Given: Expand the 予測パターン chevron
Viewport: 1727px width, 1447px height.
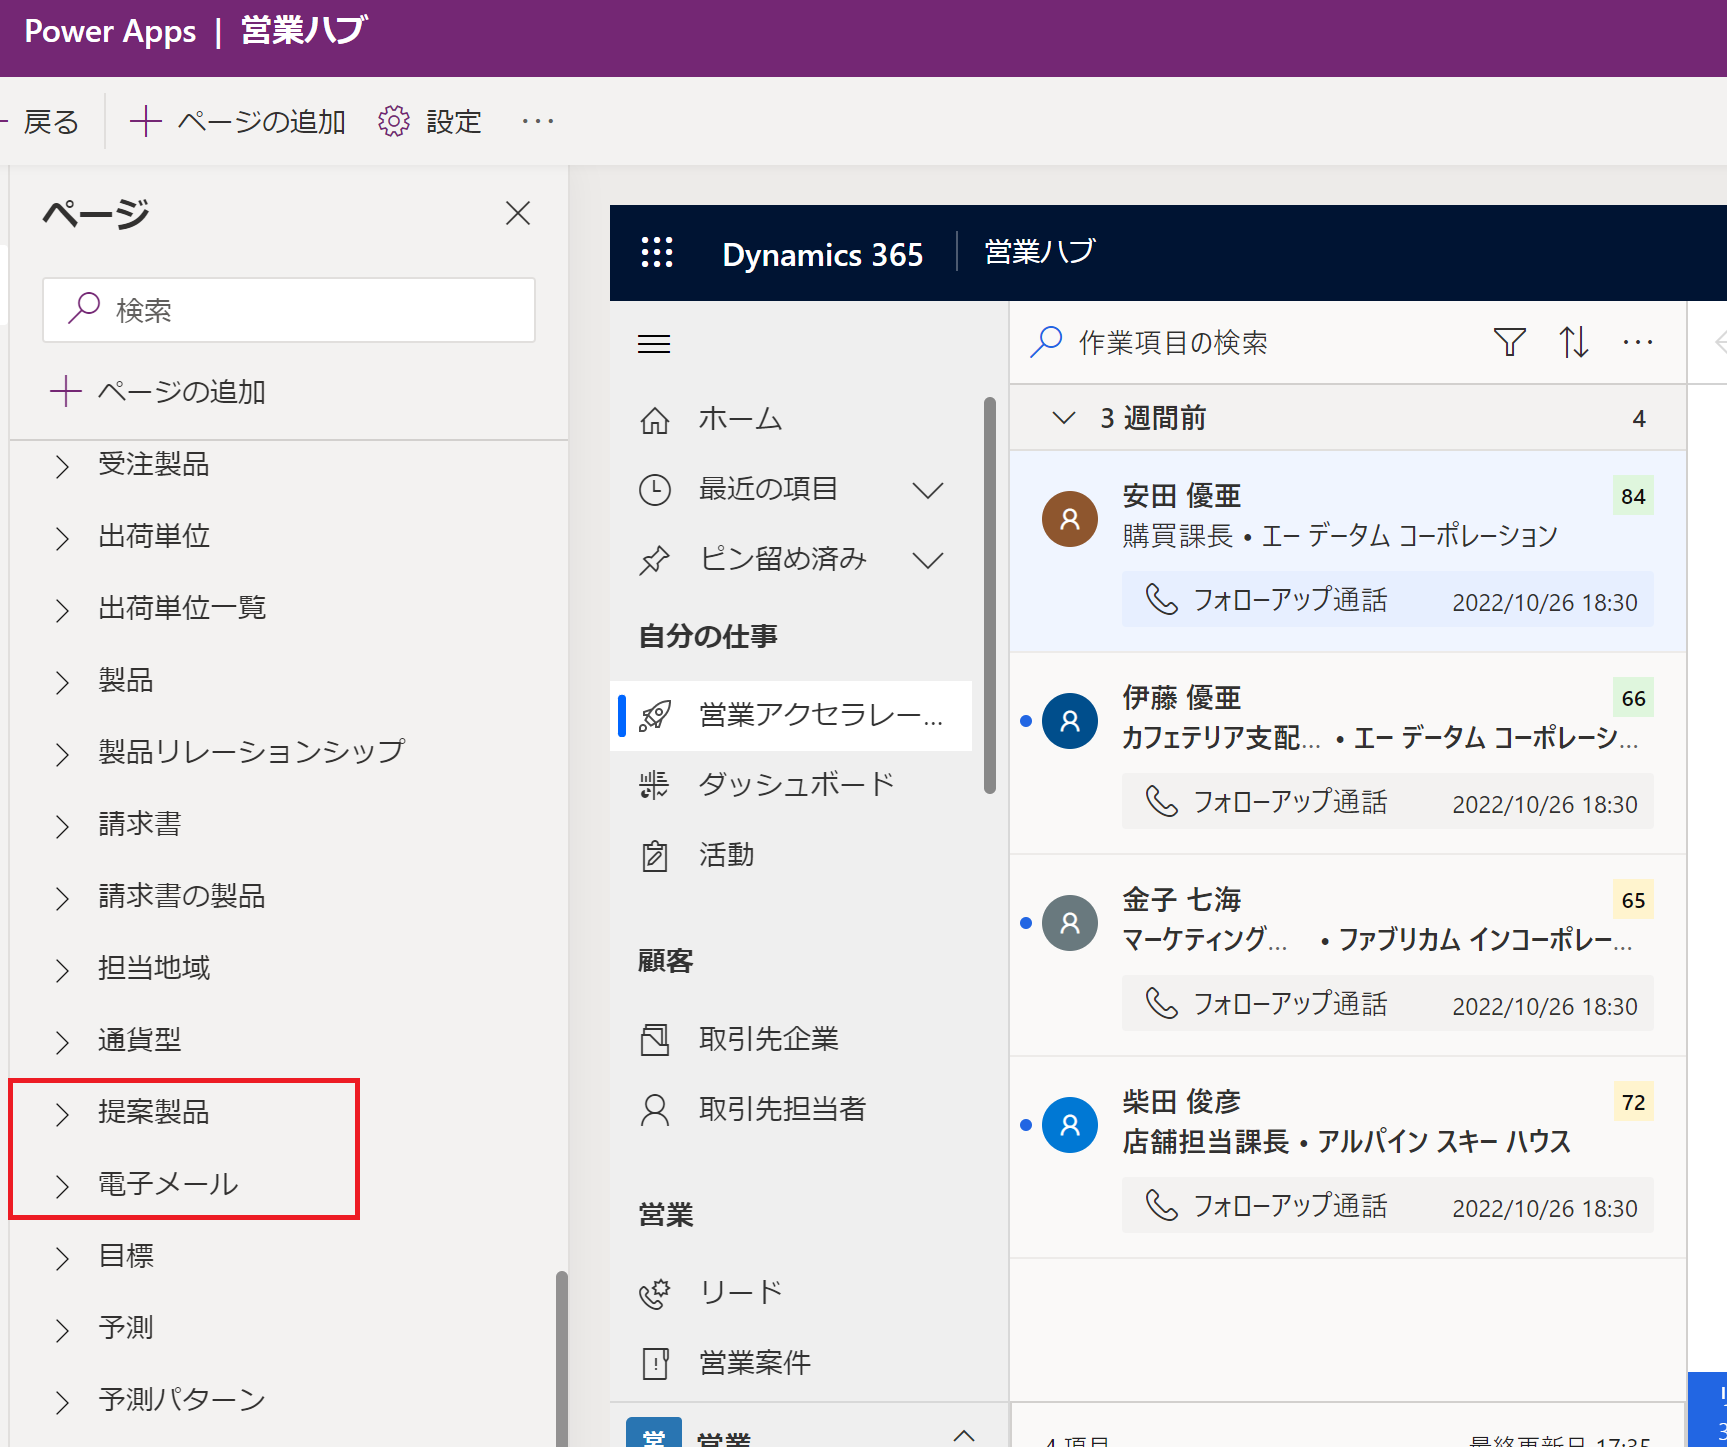Looking at the screenshot, I should coord(62,1402).
